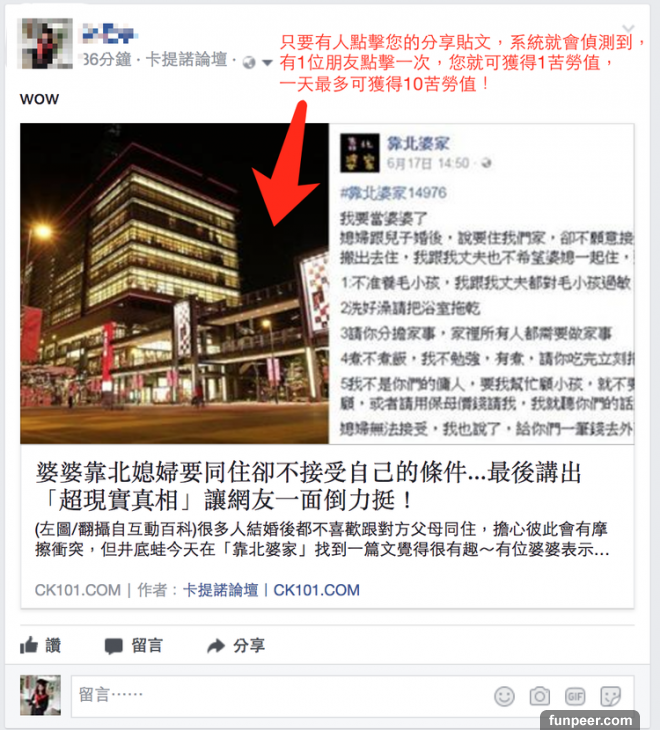Viewport: 660px width, 730px height.
Task: Open the GIF picker
Action: click(x=575, y=696)
